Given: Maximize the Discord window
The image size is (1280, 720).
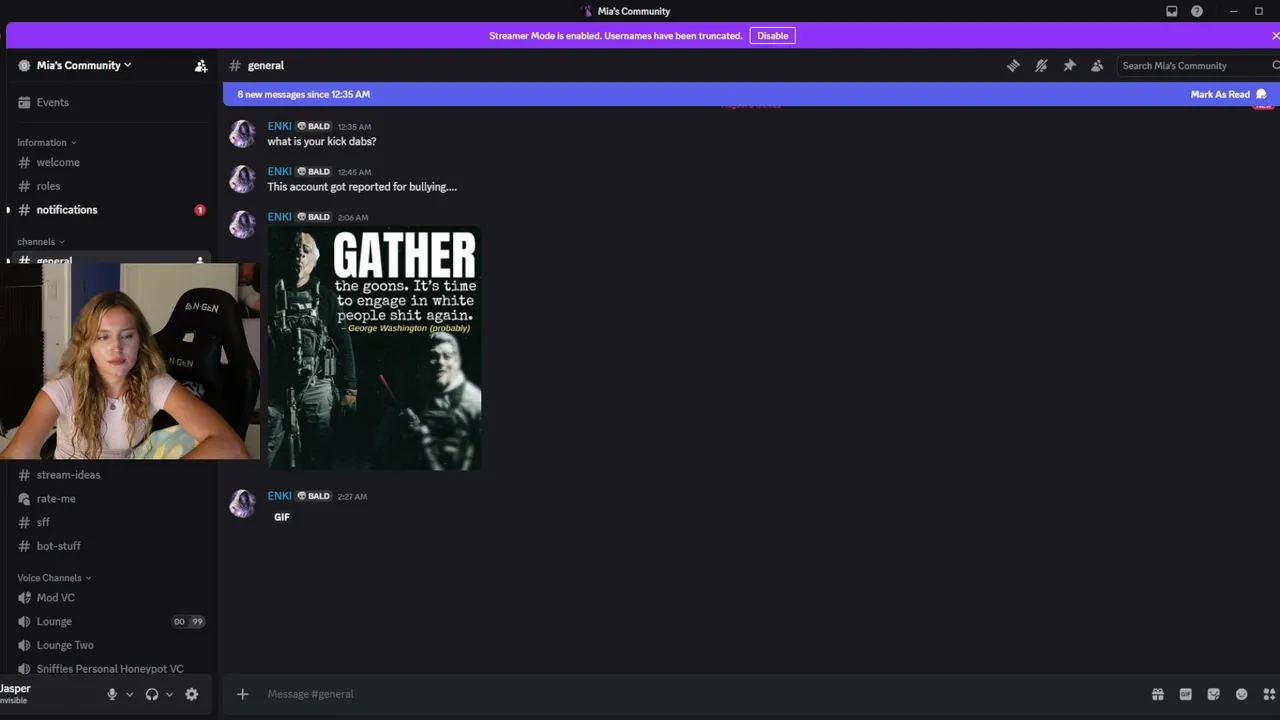Looking at the screenshot, I should tap(1258, 11).
